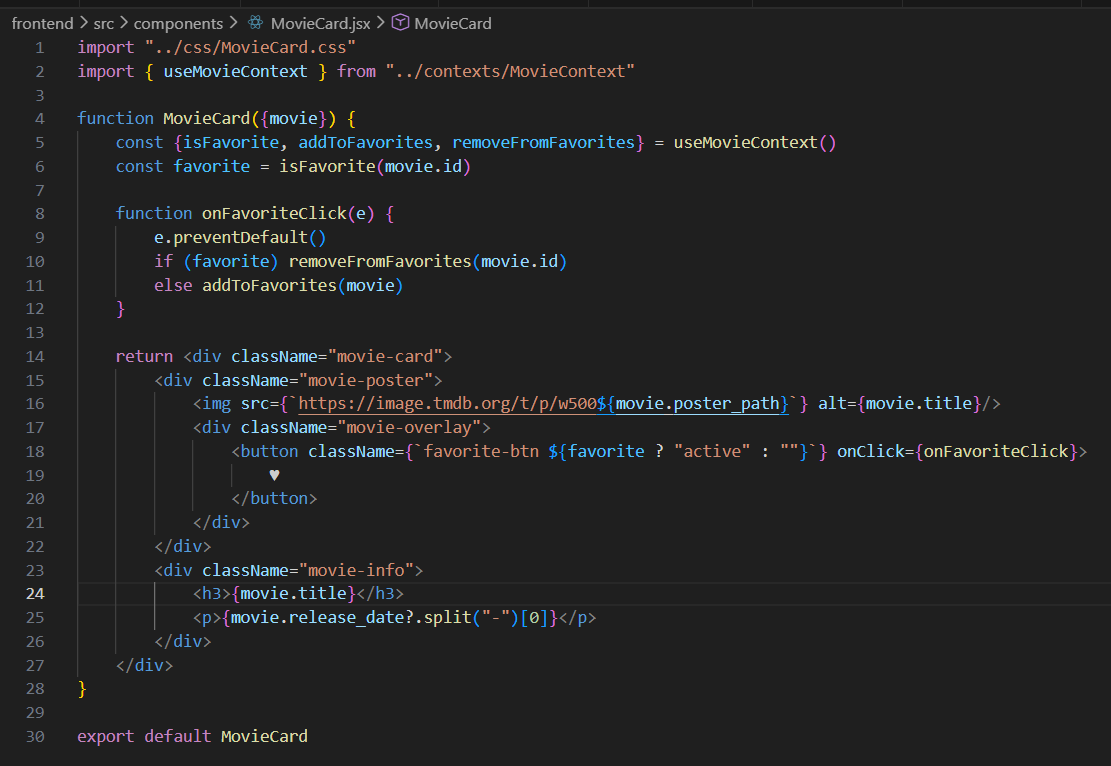The height and width of the screenshot is (766, 1111).
Task: Select line number 4 in the gutter
Action: pos(39,118)
